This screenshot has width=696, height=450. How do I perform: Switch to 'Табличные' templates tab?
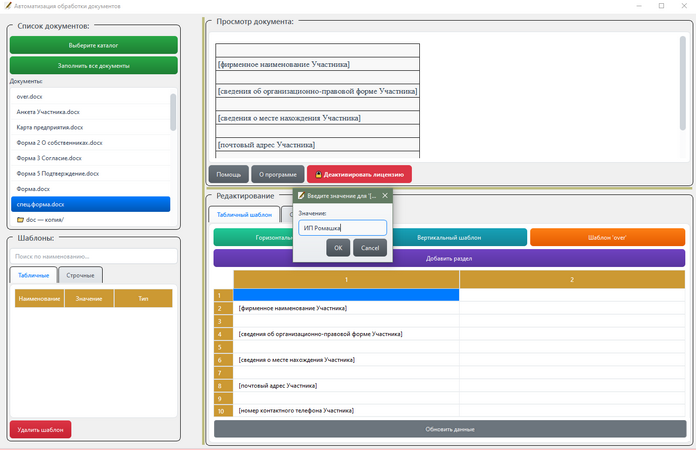pyautogui.click(x=33, y=275)
